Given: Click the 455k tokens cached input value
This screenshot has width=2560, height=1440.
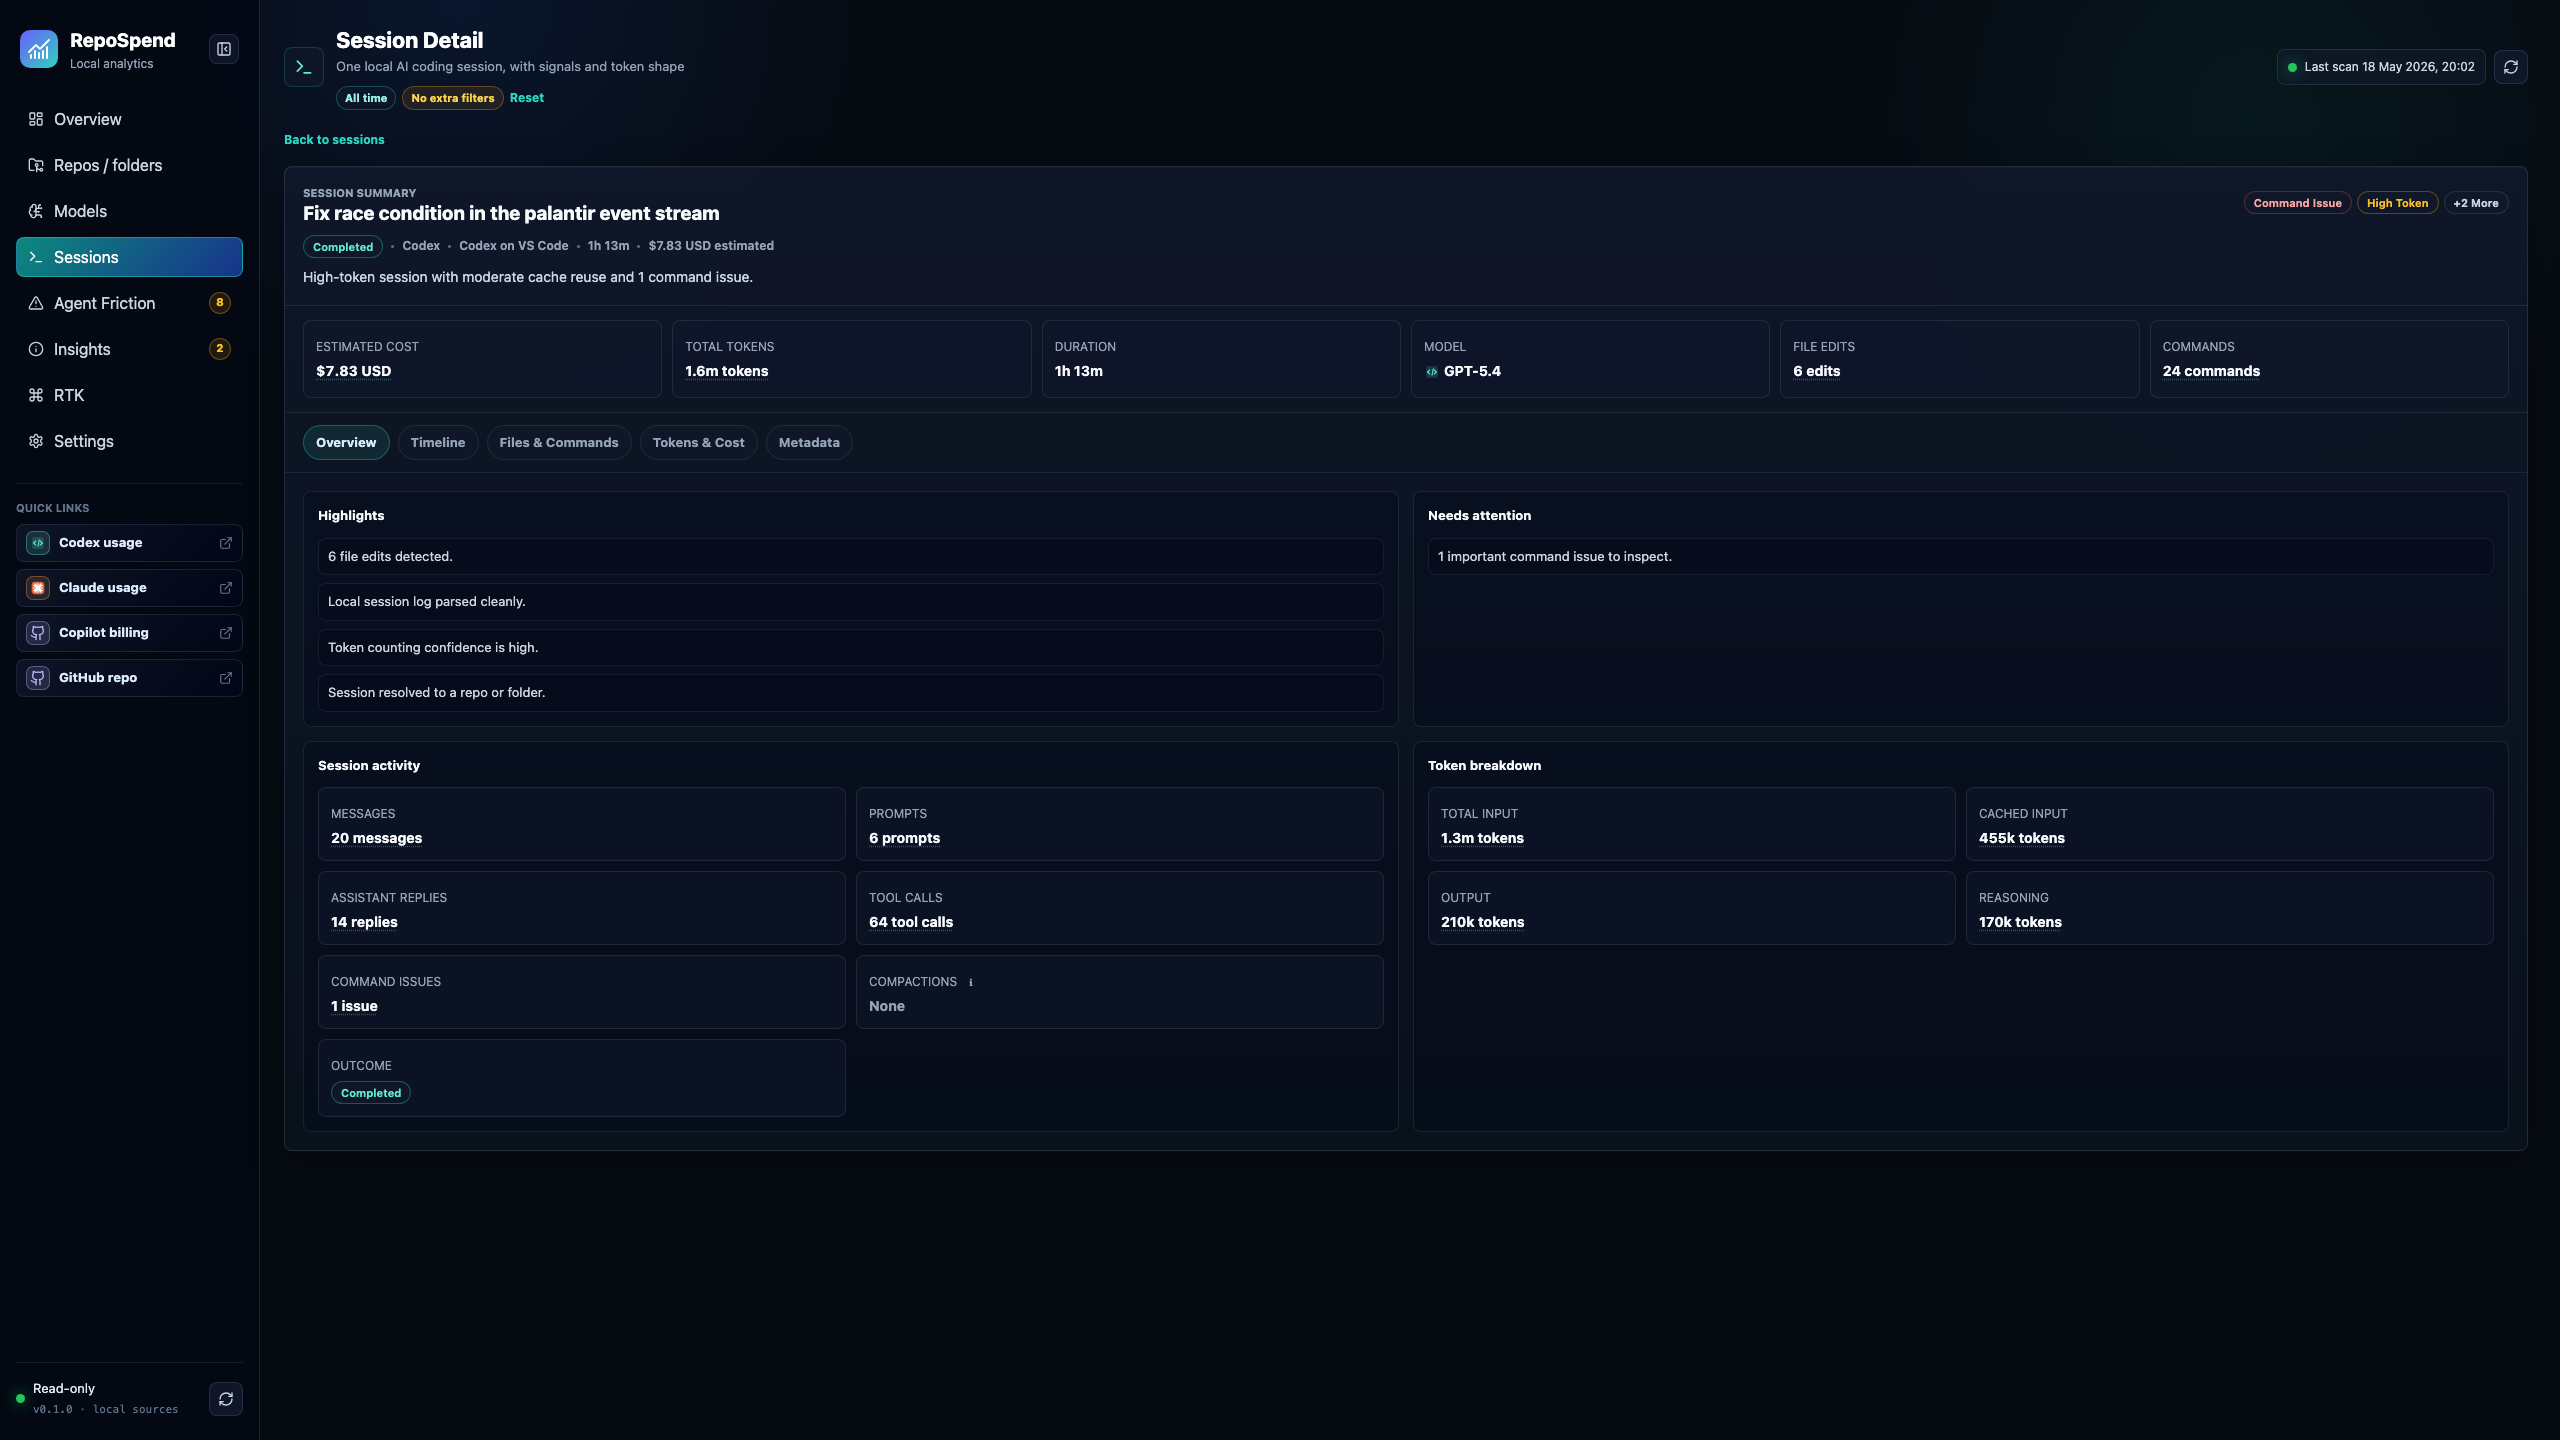Looking at the screenshot, I should [2022, 838].
